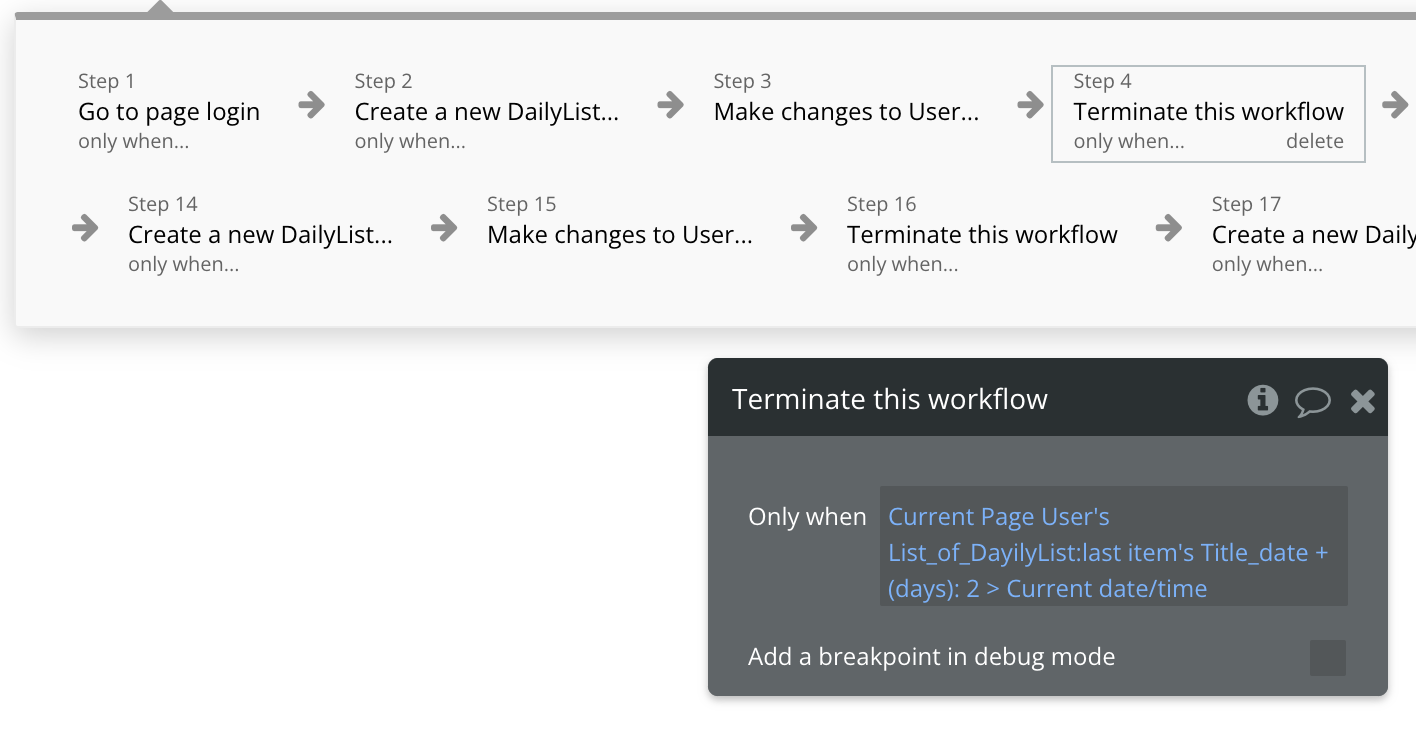Select Step 15 Make changes to User

pyautogui.click(x=620, y=234)
